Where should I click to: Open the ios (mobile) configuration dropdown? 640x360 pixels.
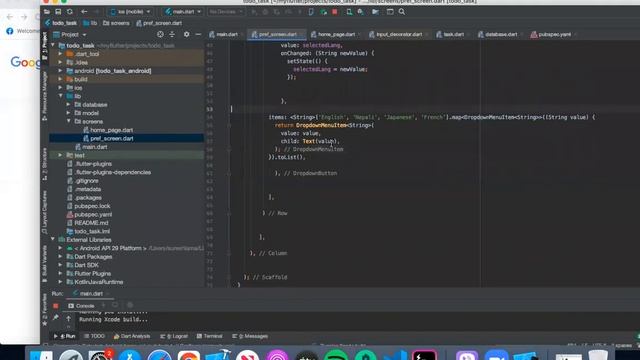tap(131, 12)
